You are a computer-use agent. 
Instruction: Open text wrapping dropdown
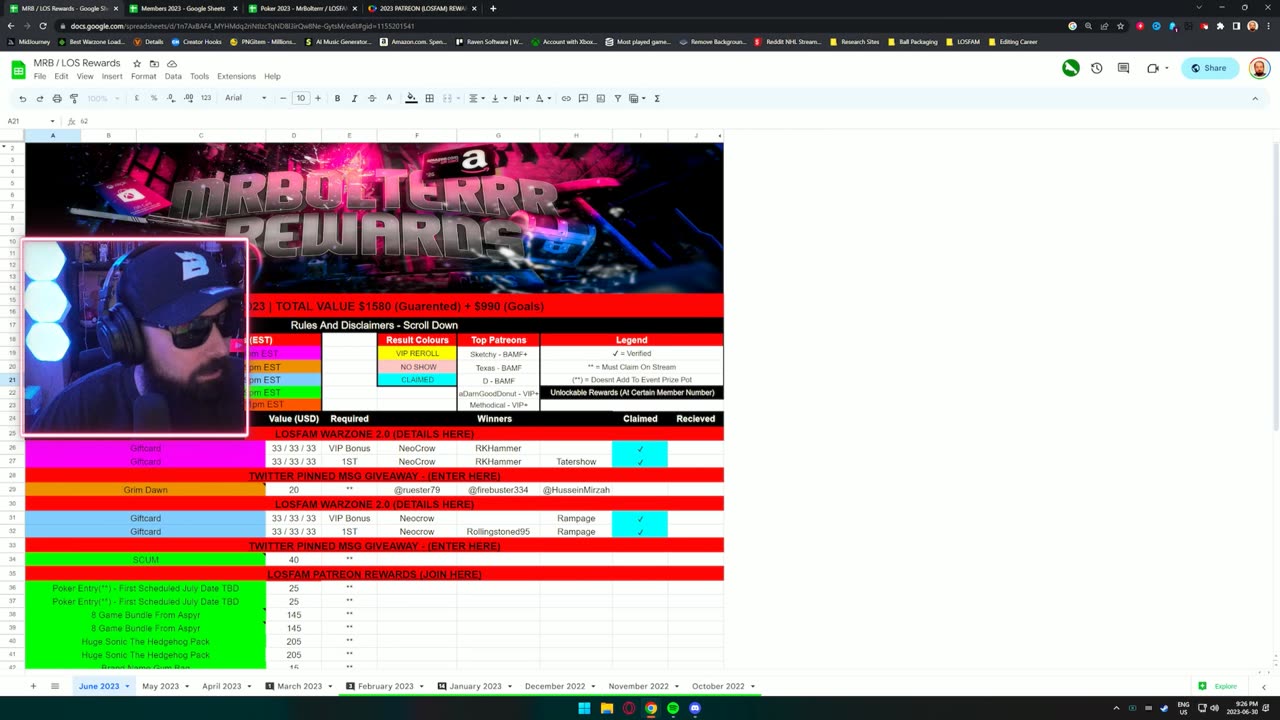520,98
